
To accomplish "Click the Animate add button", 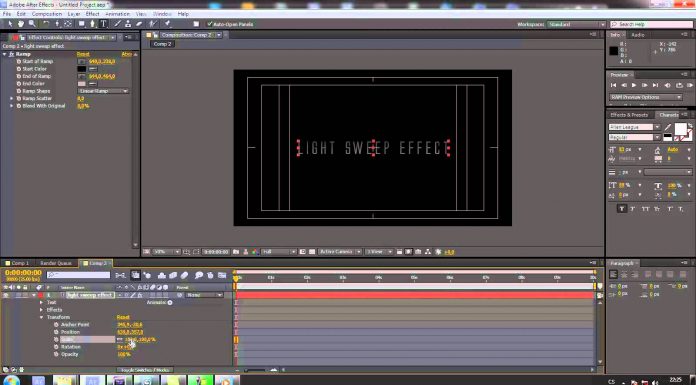I will click(x=170, y=302).
